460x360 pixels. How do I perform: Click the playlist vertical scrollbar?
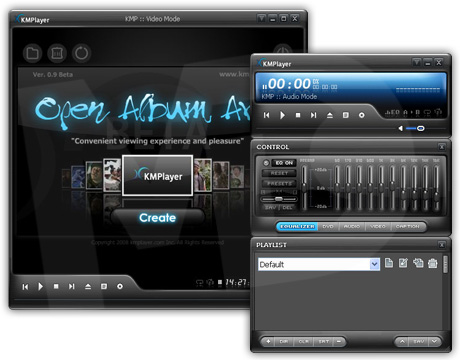tap(446, 265)
